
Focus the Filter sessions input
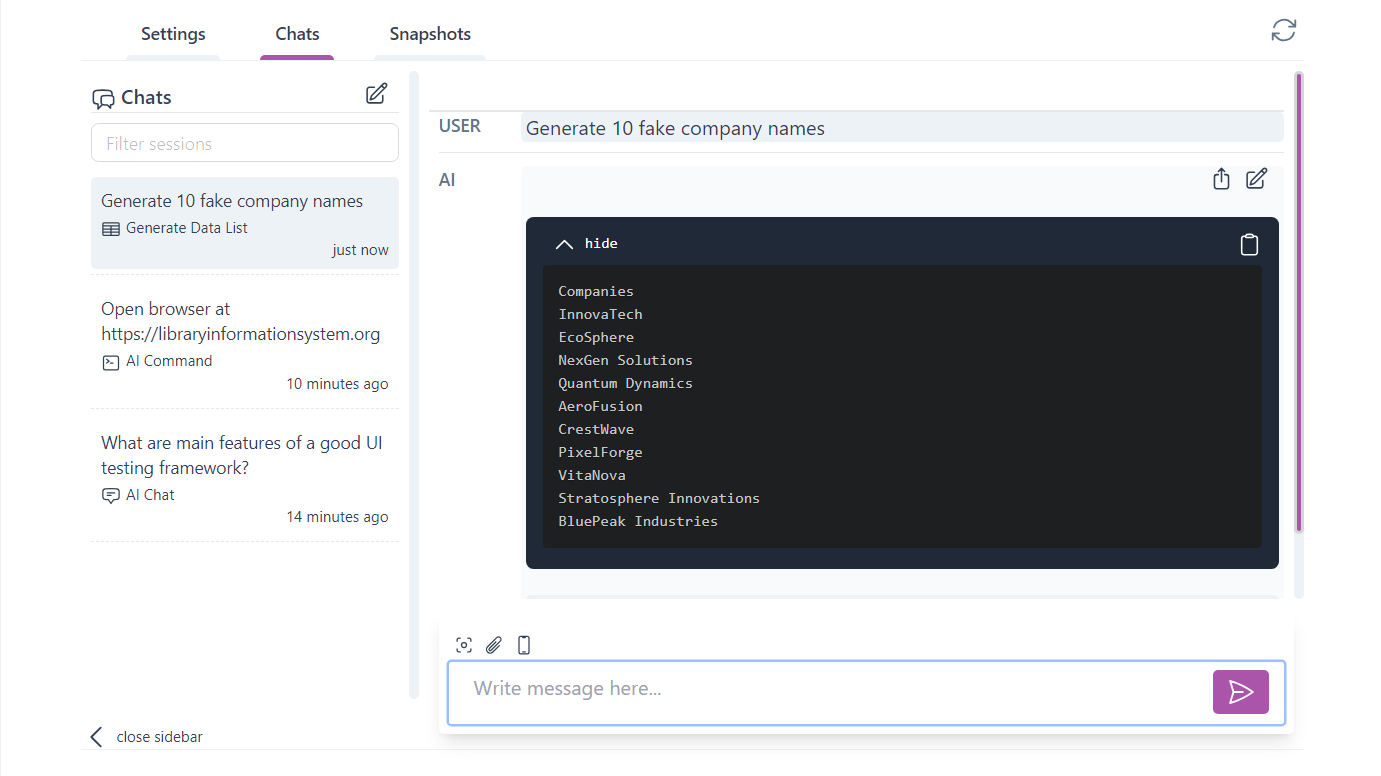(245, 143)
